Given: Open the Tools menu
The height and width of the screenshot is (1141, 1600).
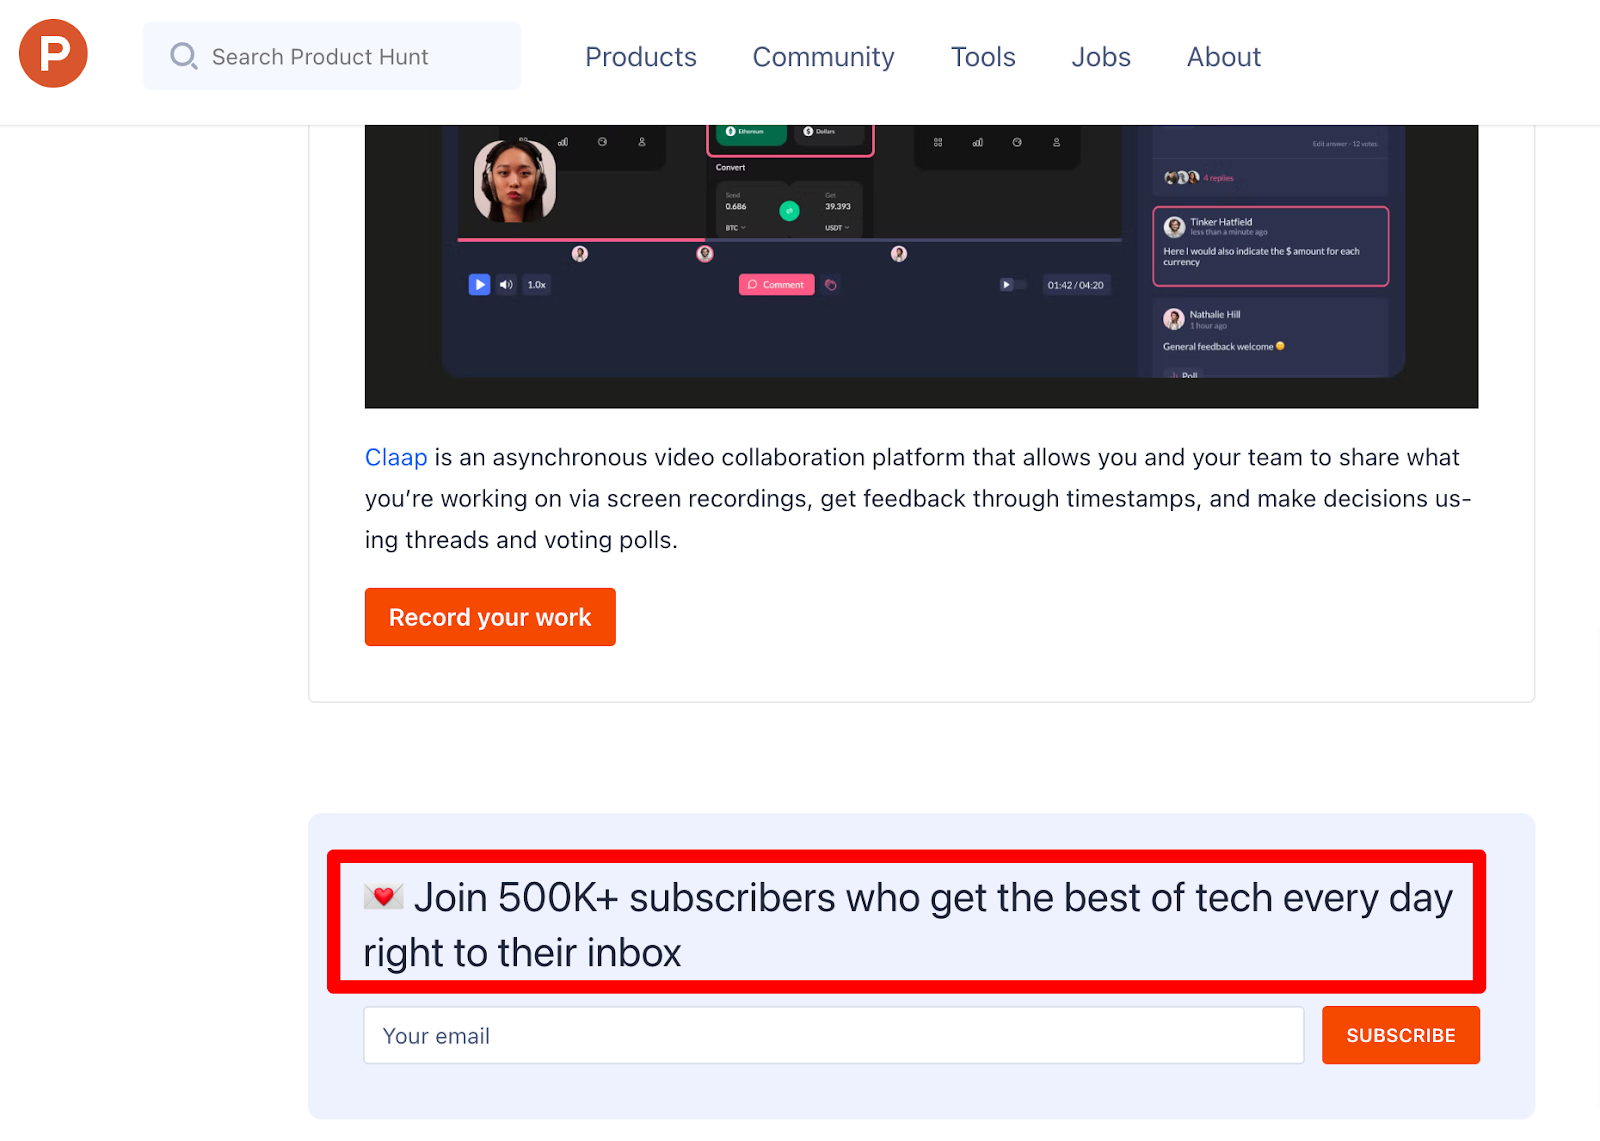Looking at the screenshot, I should click(983, 57).
